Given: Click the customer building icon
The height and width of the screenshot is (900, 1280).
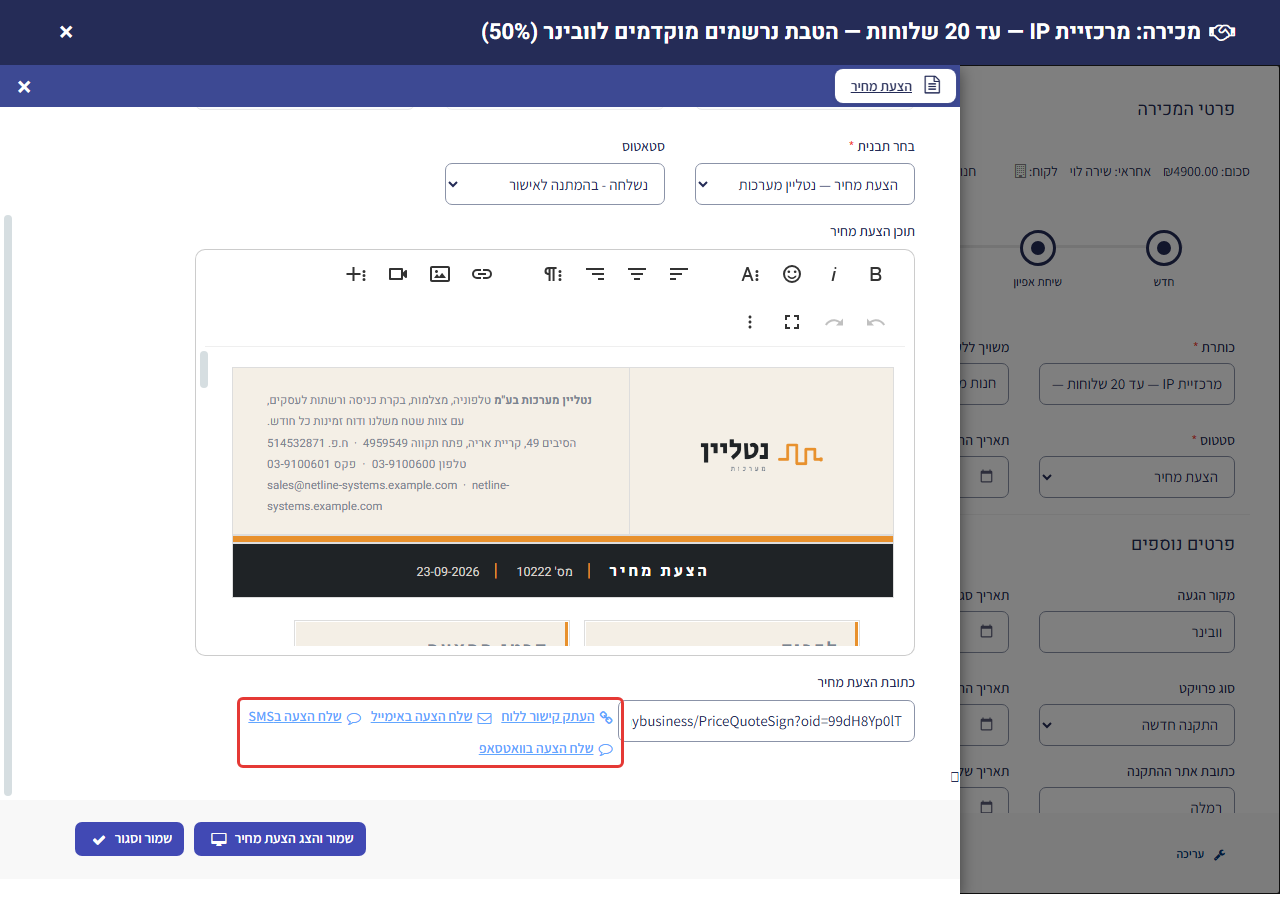Looking at the screenshot, I should click(1020, 171).
